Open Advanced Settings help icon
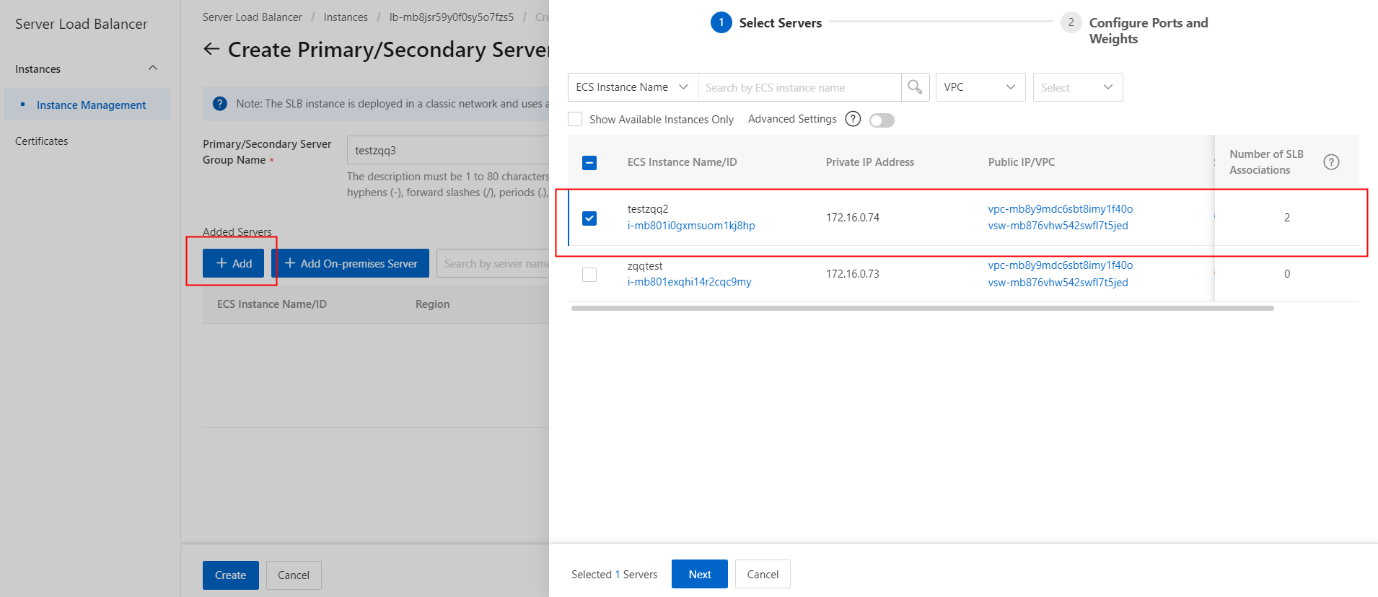Screen dimensions: 1378x597 pyautogui.click(x=853, y=119)
